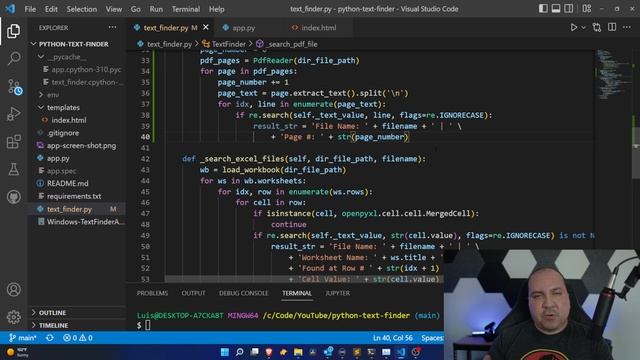Open Customize Layout icon in title bar
This screenshot has width=640, height=360.
click(587, 9)
